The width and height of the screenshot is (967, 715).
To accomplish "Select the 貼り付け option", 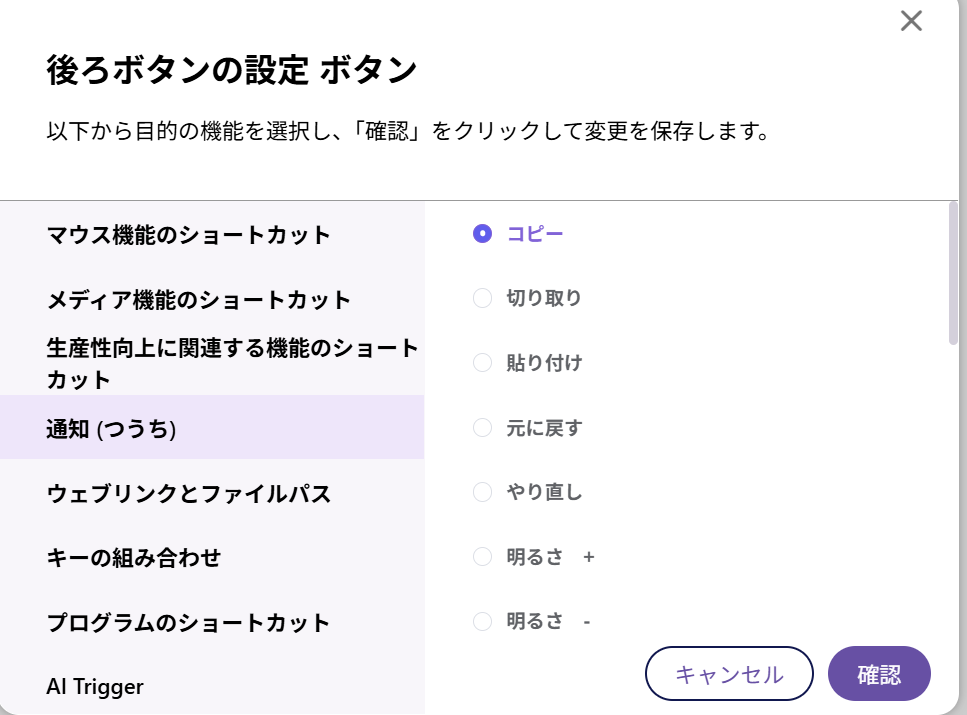I will click(x=483, y=363).
